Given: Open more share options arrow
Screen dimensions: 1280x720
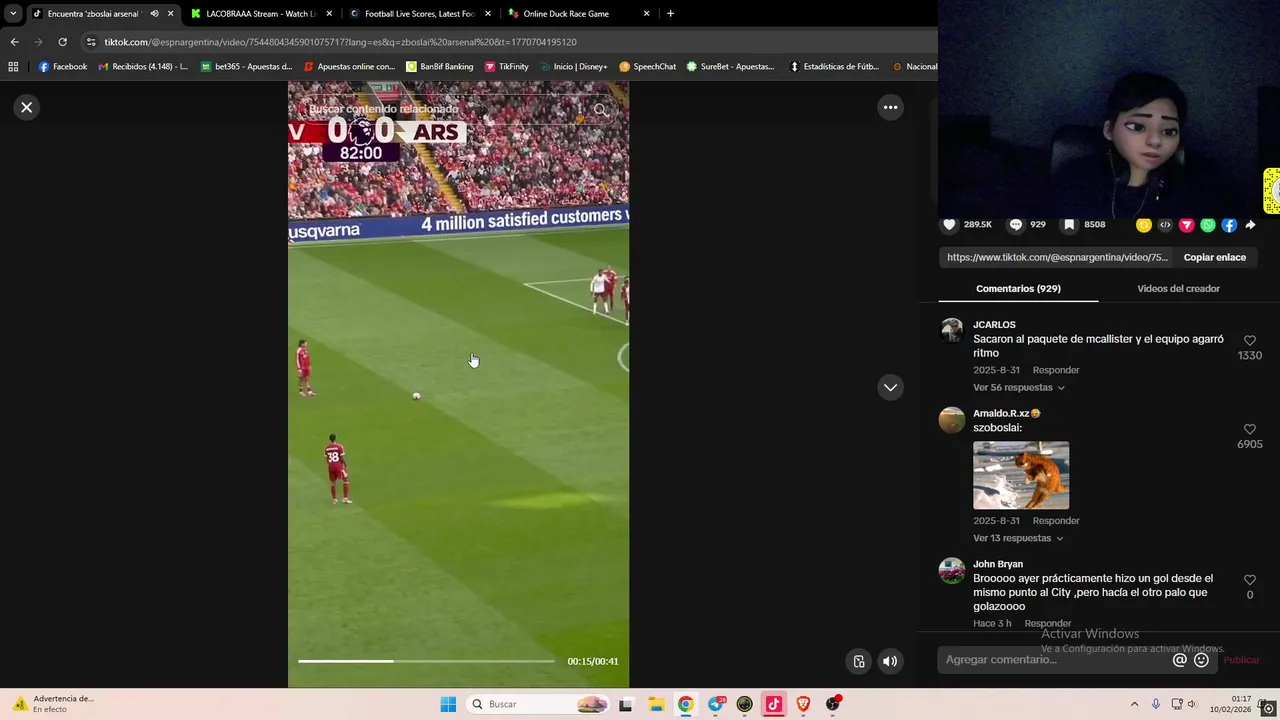Looking at the screenshot, I should click(x=1250, y=225).
